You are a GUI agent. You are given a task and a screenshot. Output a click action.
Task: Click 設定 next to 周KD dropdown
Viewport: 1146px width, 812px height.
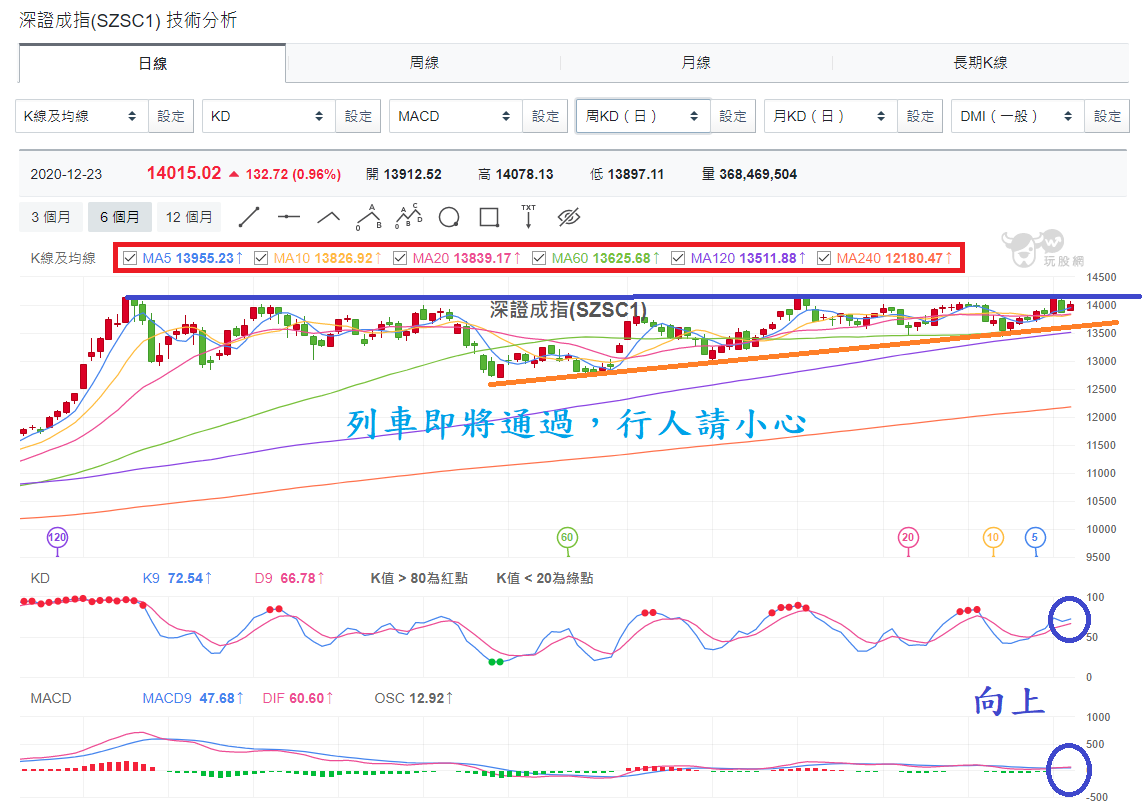click(x=732, y=116)
